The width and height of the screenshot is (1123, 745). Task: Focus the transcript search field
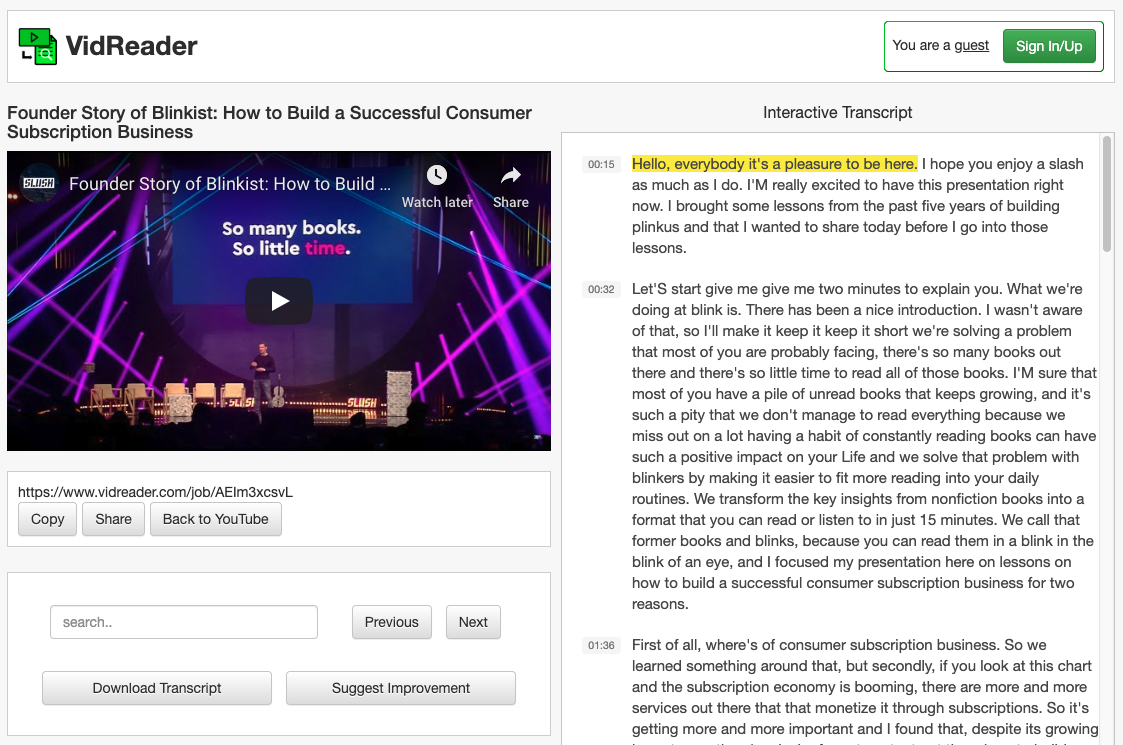184,622
